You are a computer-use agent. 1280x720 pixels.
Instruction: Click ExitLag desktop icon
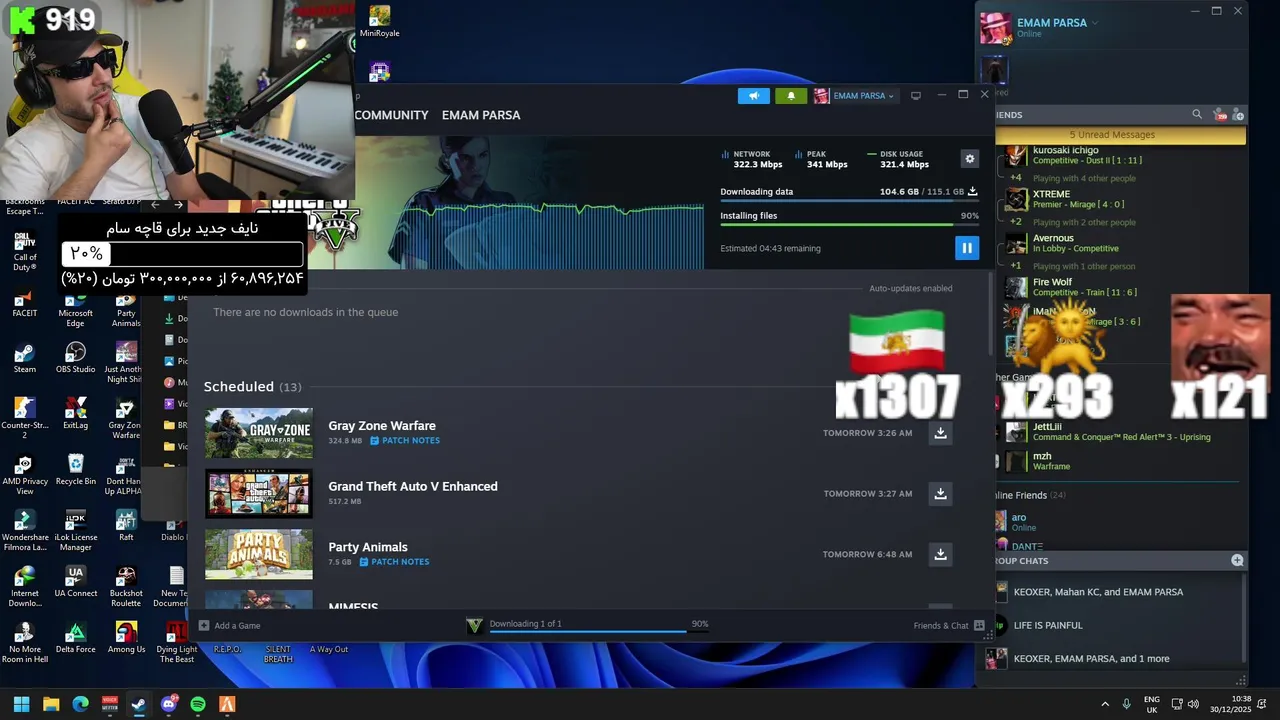point(75,414)
